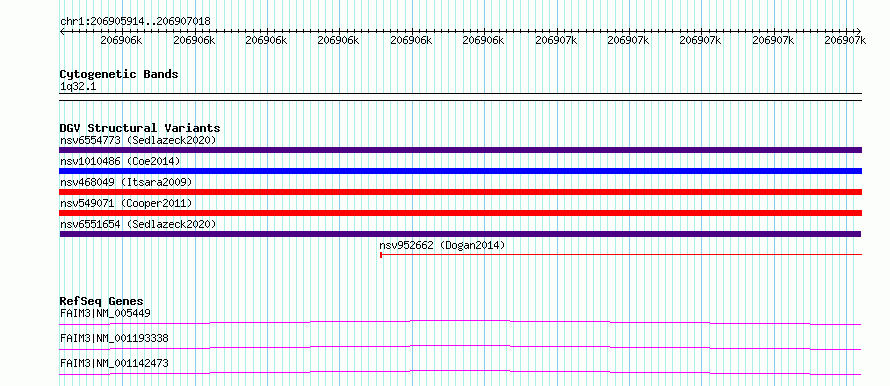Click the right arrowhead of the ruler

(x=859, y=31)
